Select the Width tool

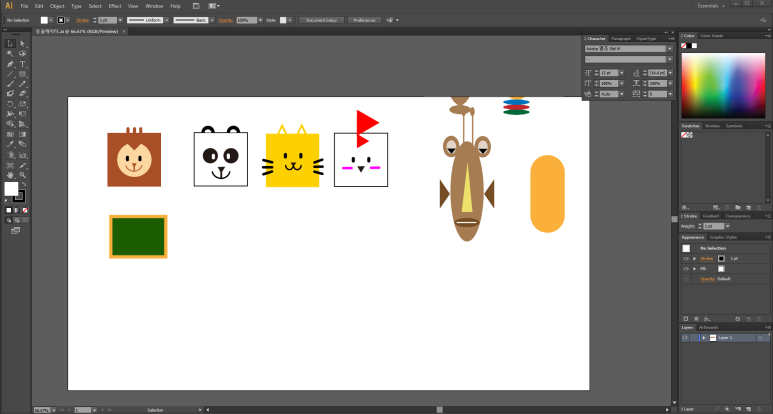[10, 114]
